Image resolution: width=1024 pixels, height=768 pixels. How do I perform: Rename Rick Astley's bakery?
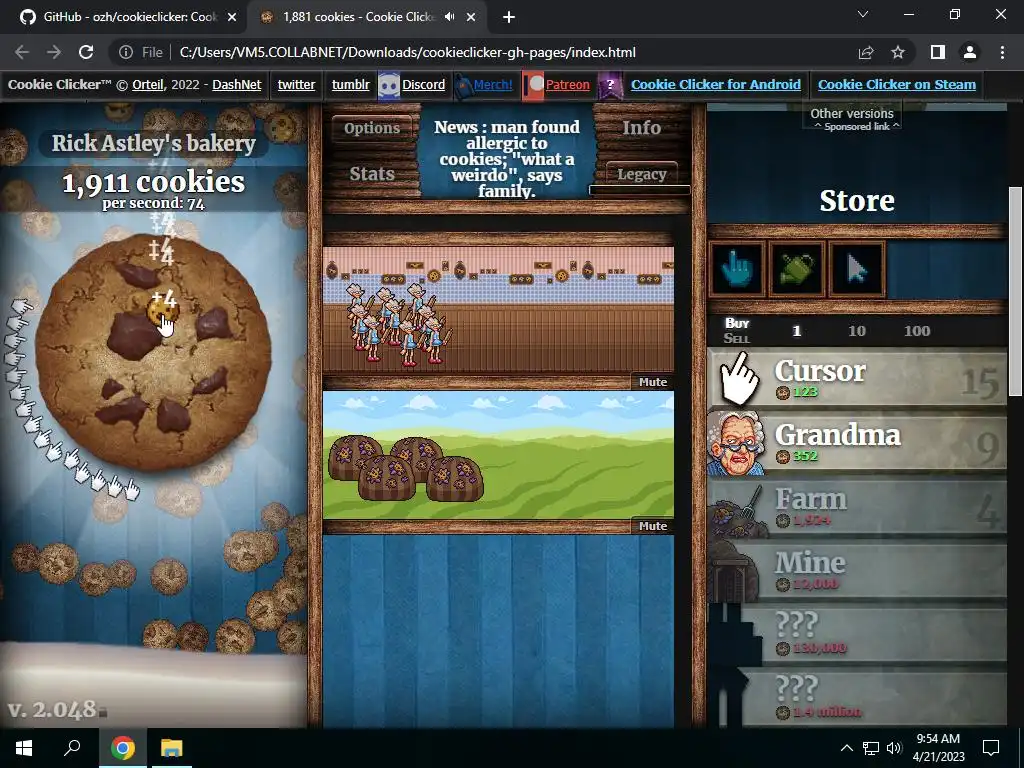(153, 143)
